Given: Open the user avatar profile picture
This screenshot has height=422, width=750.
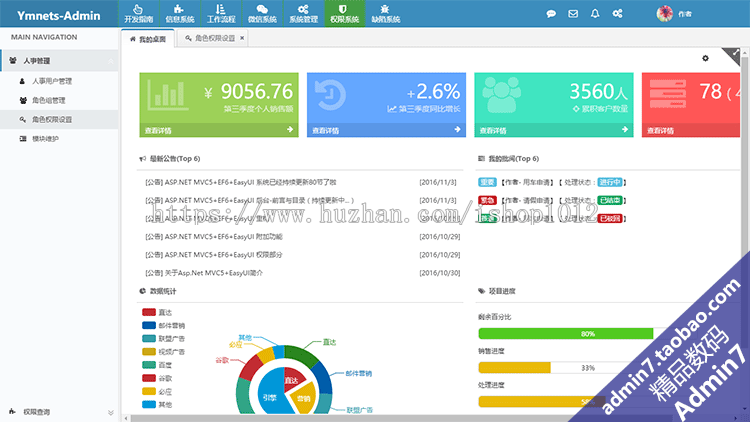Looking at the screenshot, I should click(x=664, y=13).
